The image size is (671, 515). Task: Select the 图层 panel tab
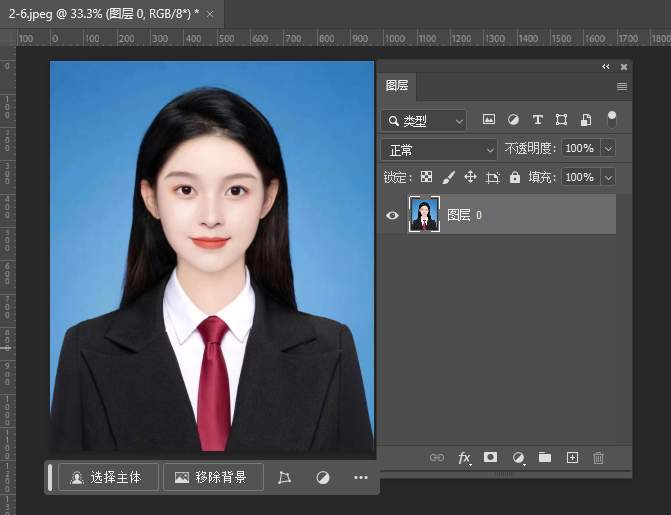[397, 86]
